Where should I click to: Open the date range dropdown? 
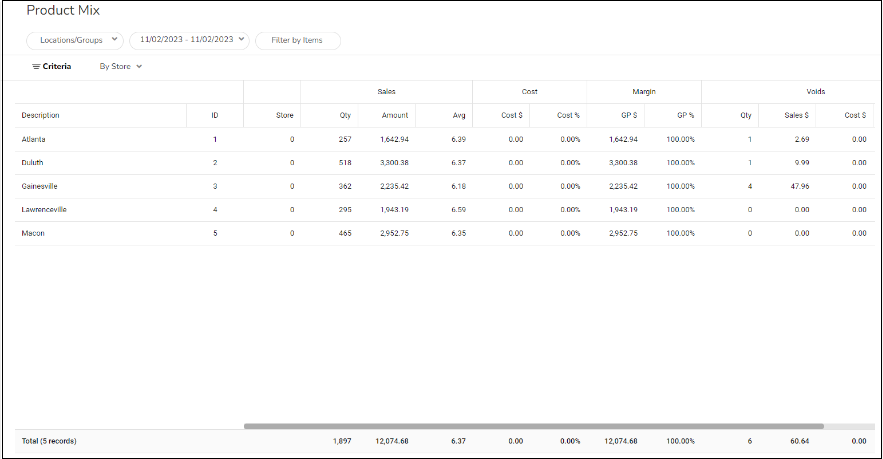(x=188, y=40)
